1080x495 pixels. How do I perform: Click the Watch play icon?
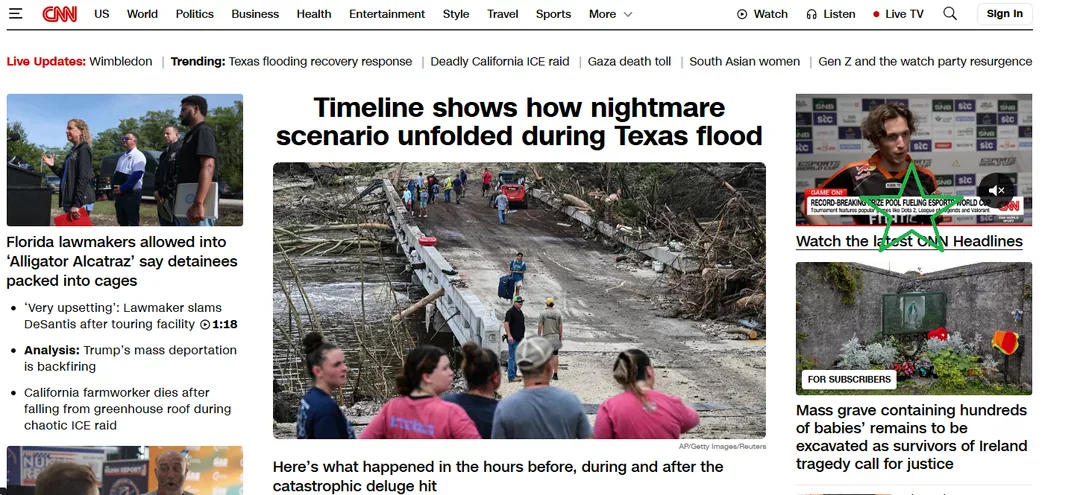coord(742,14)
